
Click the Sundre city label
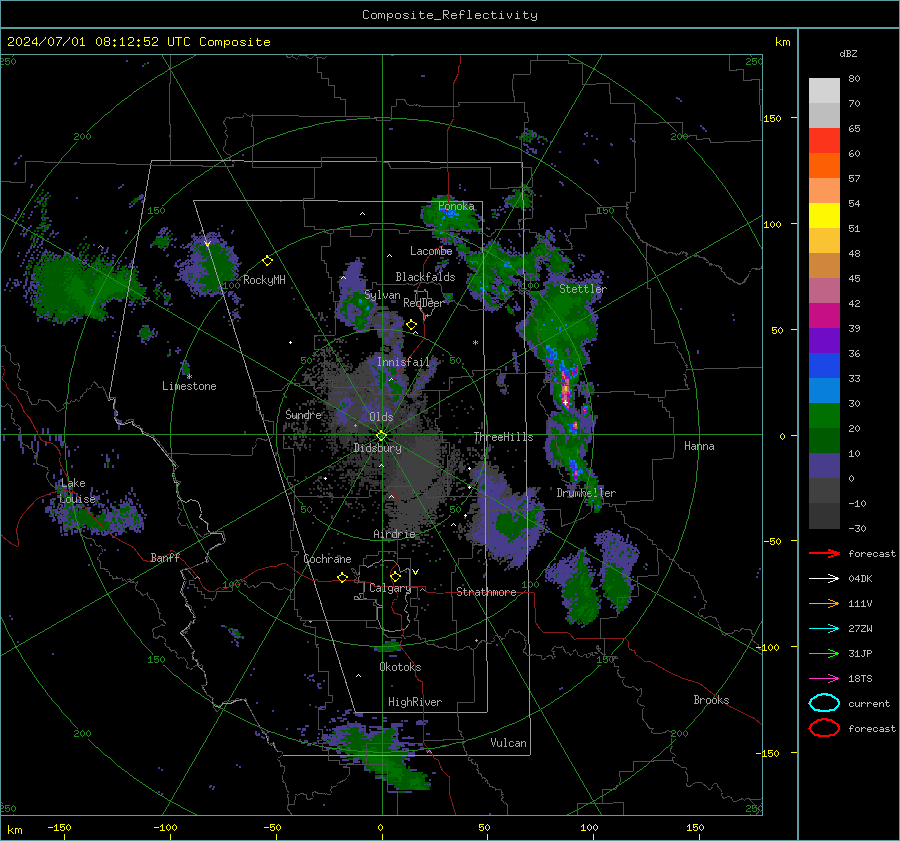303,414
